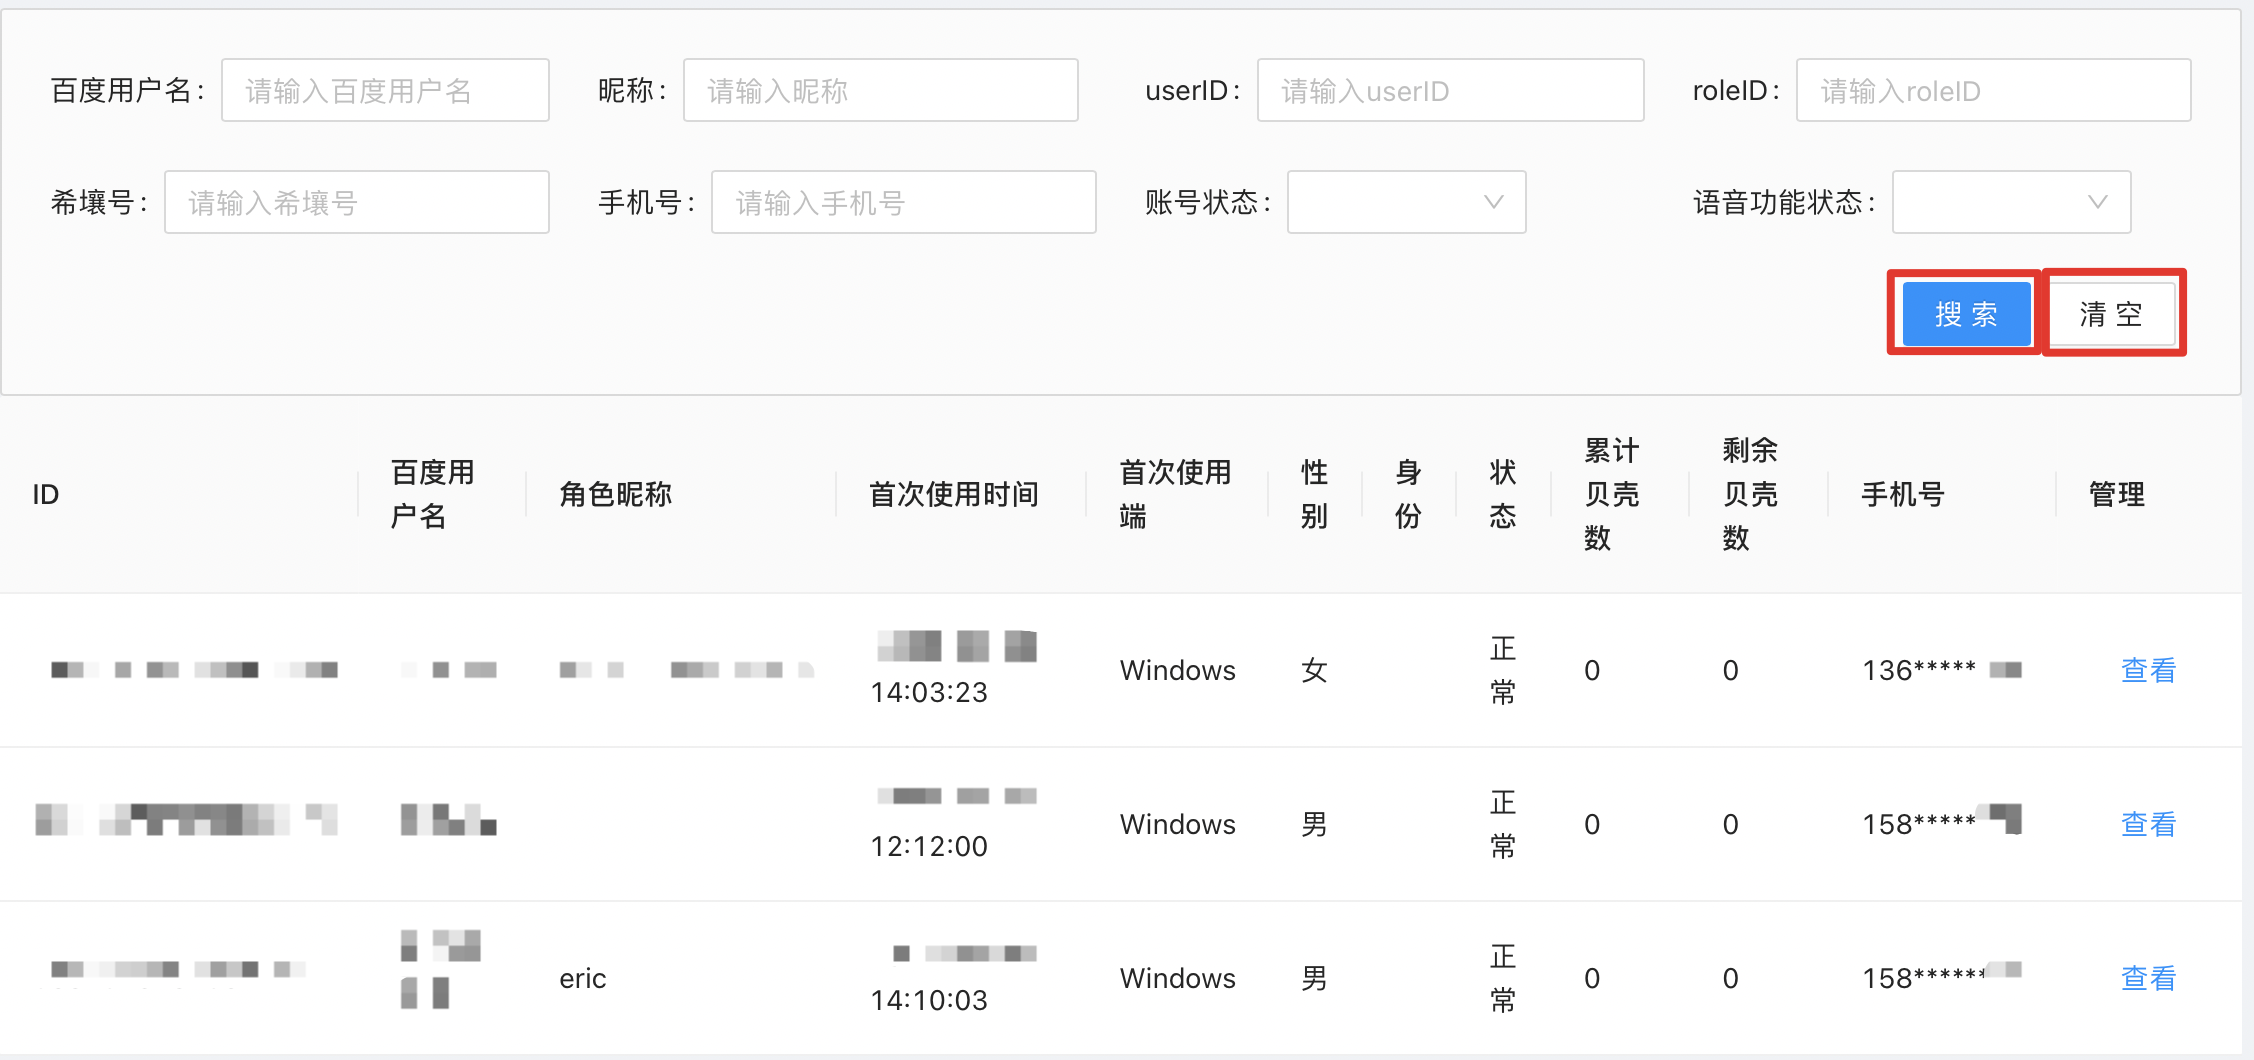
Task: Expand the 语音功能状态 dropdown
Action: click(2010, 202)
